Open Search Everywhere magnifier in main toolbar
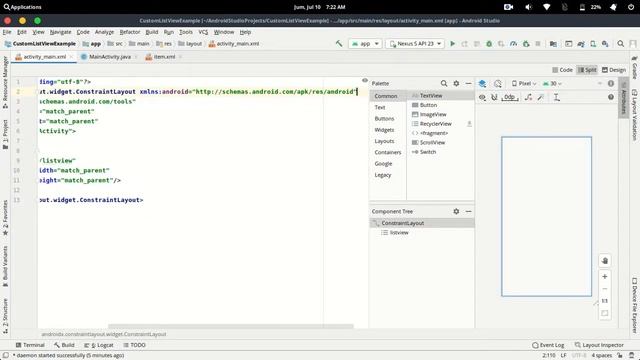 [620, 44]
